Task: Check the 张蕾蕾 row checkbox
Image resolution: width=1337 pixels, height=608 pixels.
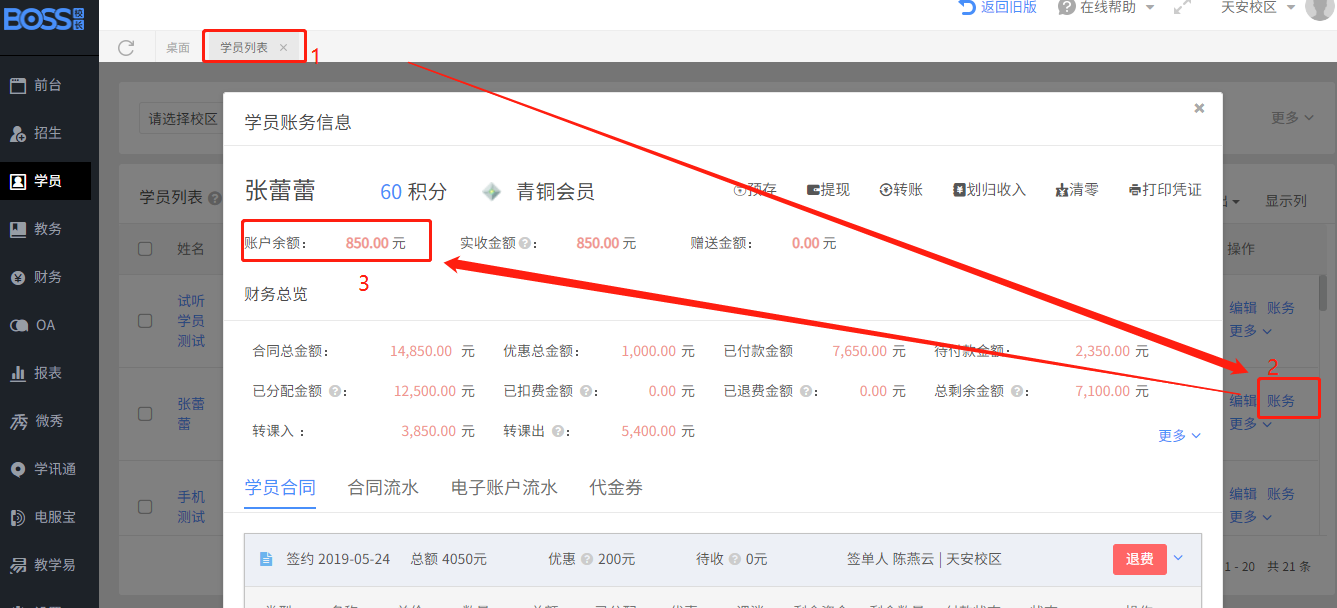Action: point(145,414)
